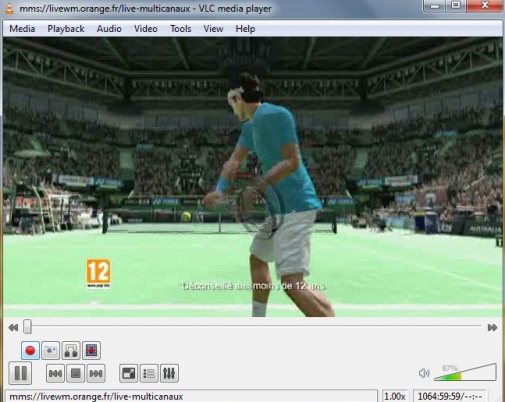Open the Playback menu
The image size is (505, 402).
(66, 29)
